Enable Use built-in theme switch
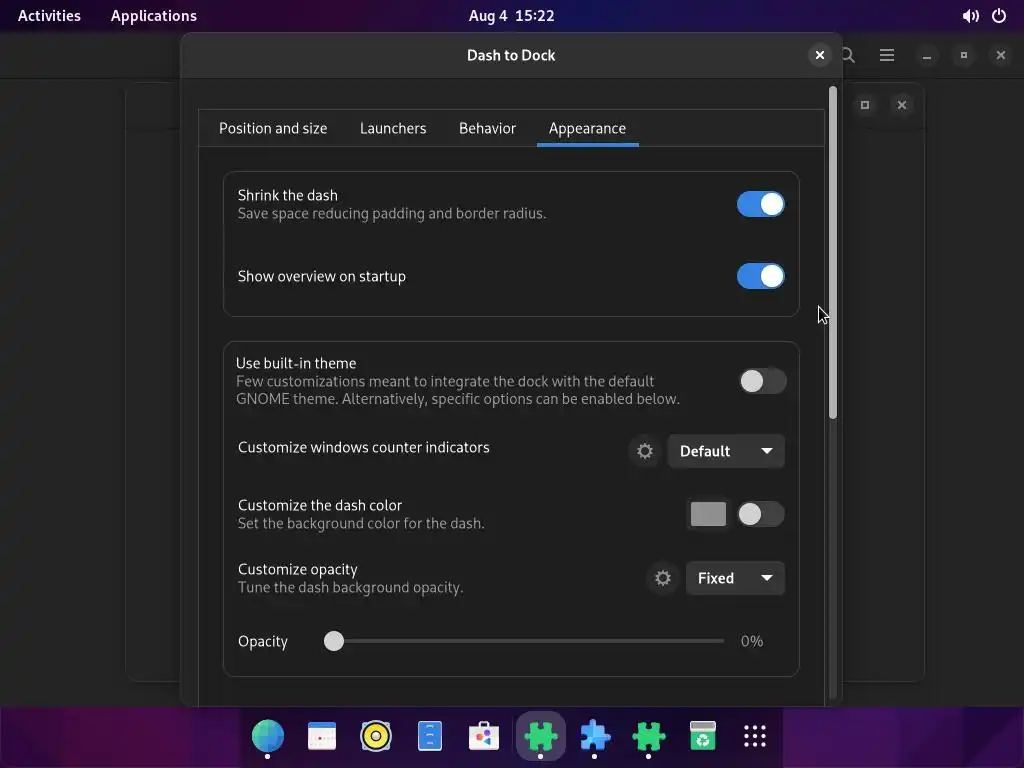The width and height of the screenshot is (1024, 768). (762, 381)
